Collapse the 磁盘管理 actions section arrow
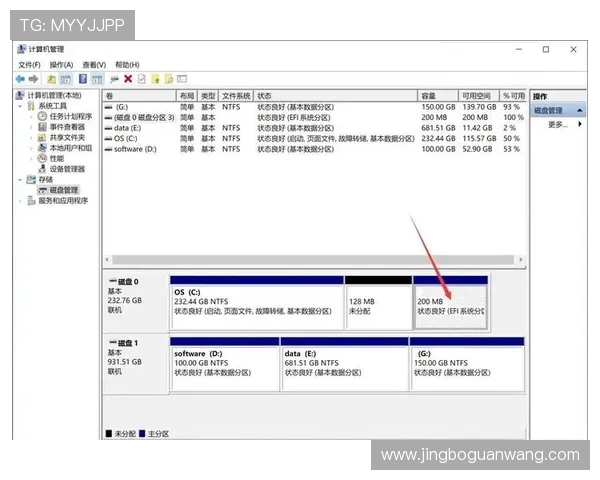600x480 pixels. tap(580, 111)
